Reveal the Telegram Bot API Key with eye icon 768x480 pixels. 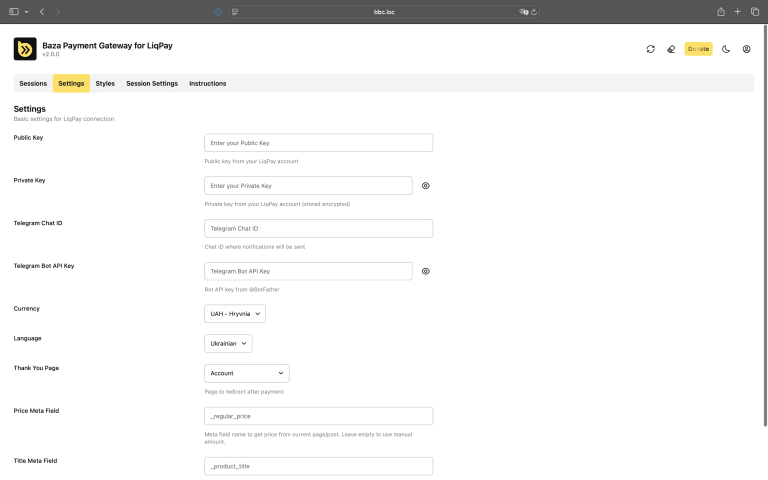point(426,271)
